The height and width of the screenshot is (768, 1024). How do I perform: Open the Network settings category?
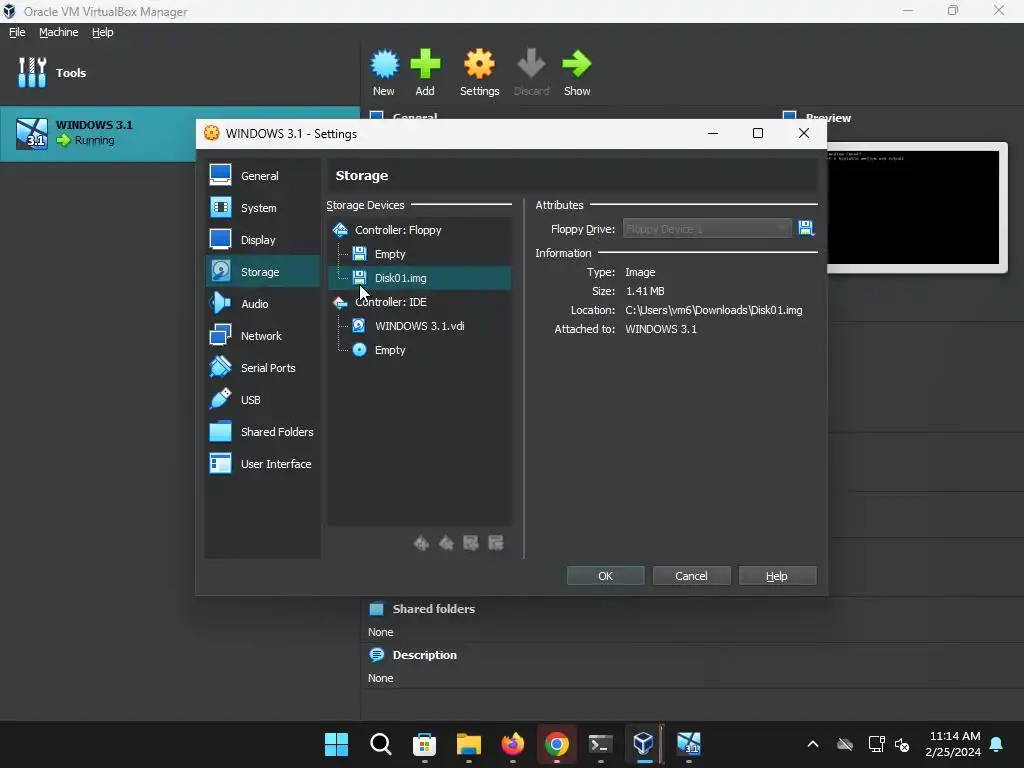(263, 336)
